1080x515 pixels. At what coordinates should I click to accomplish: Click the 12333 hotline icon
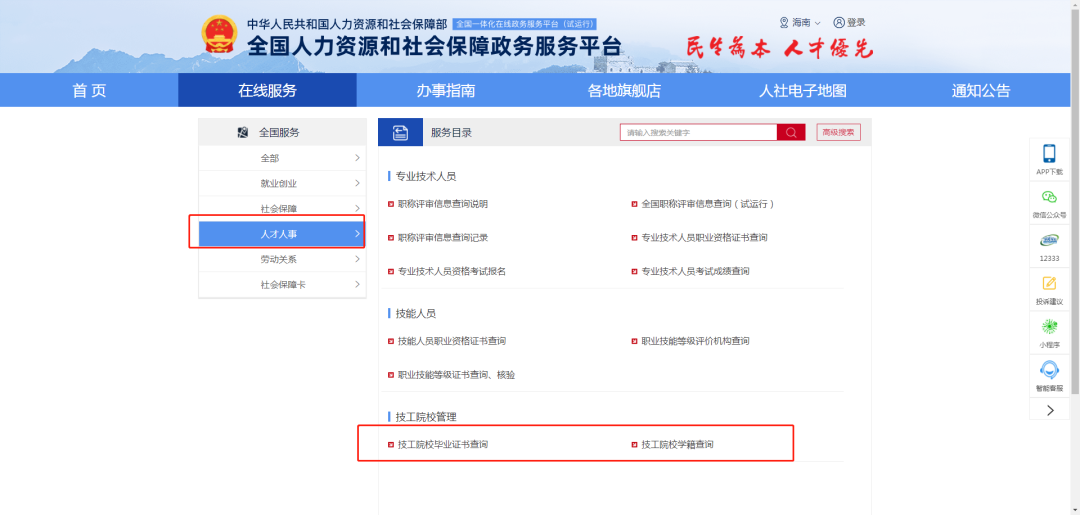tap(1049, 241)
